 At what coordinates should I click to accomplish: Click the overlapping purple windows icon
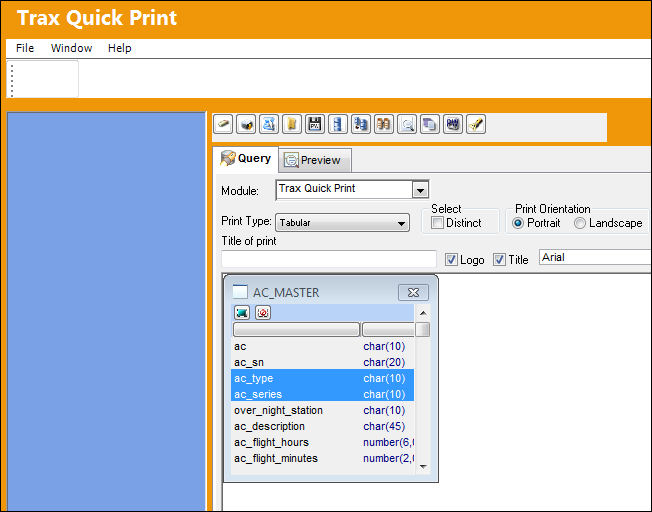429,124
